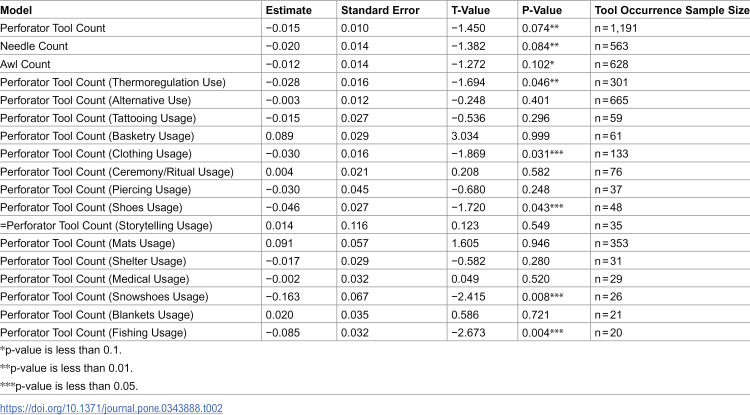Click the n=1,191 sample size cell
The height and width of the screenshot is (415, 750).
616,28
